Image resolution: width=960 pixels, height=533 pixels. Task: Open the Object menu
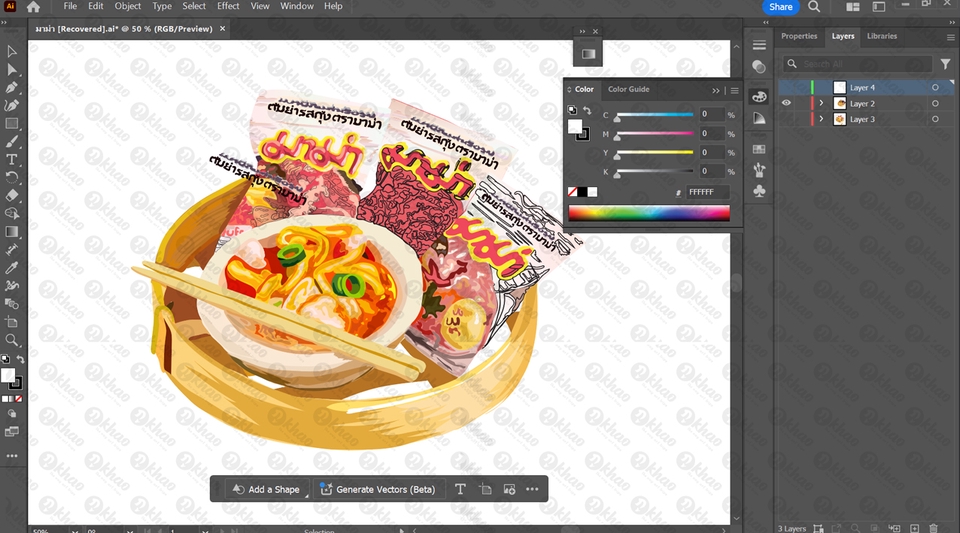(x=127, y=6)
